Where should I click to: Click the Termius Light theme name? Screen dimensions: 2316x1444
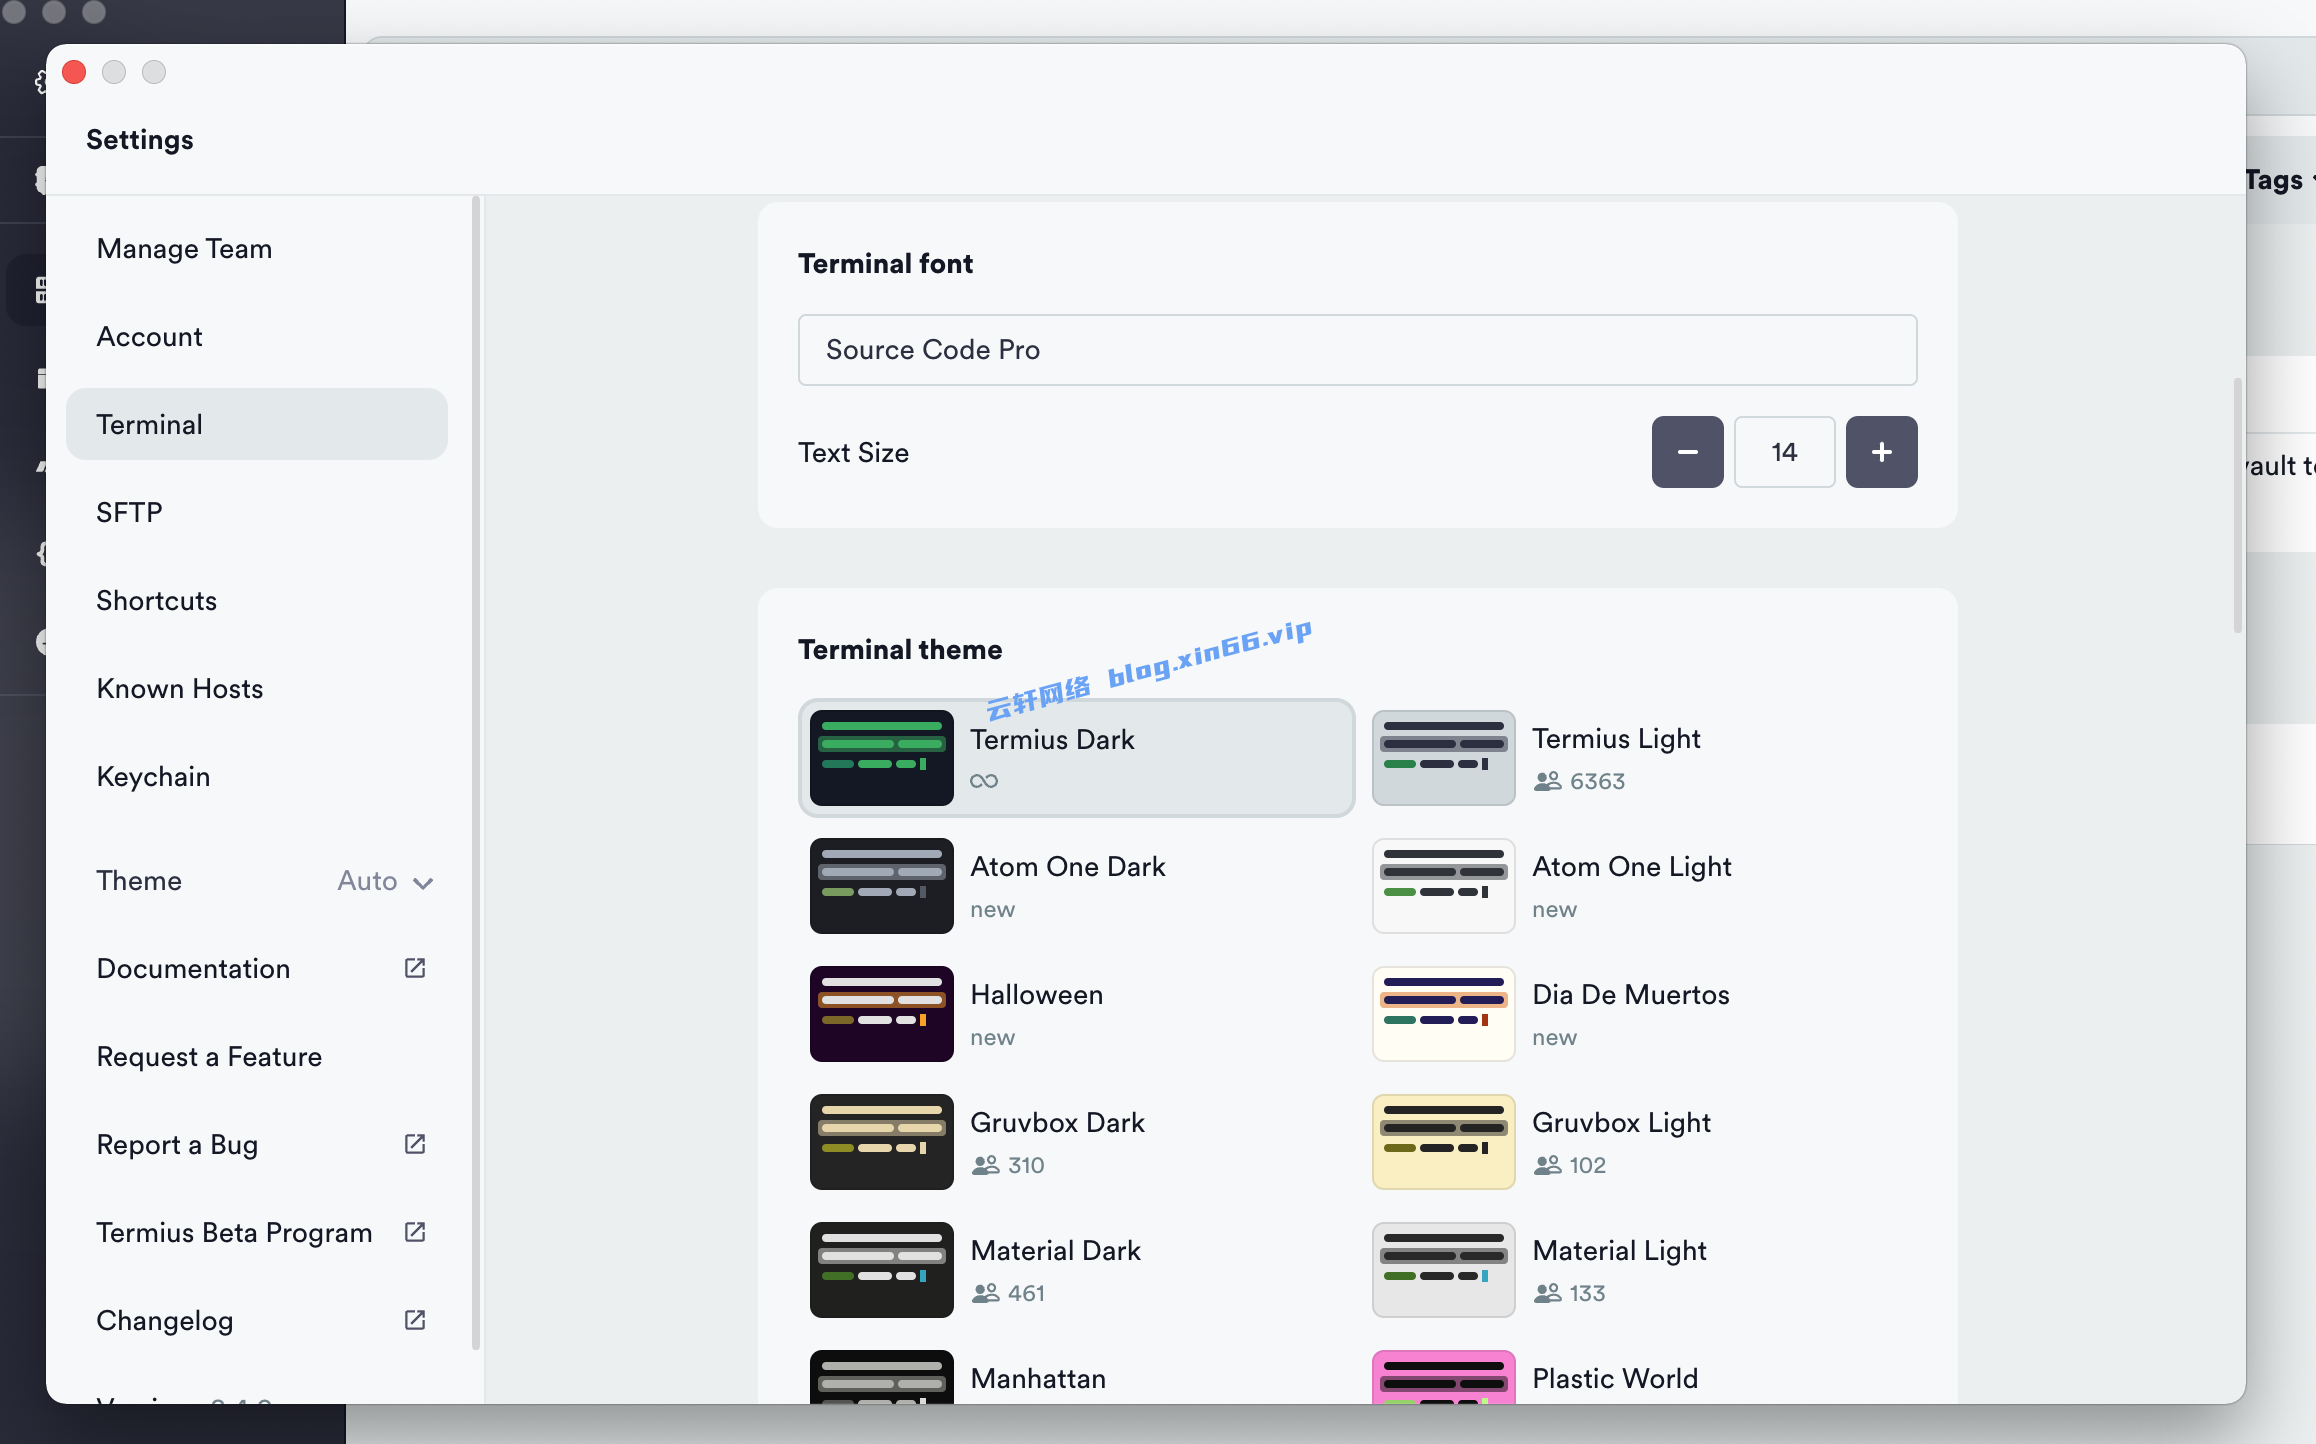coord(1616,739)
